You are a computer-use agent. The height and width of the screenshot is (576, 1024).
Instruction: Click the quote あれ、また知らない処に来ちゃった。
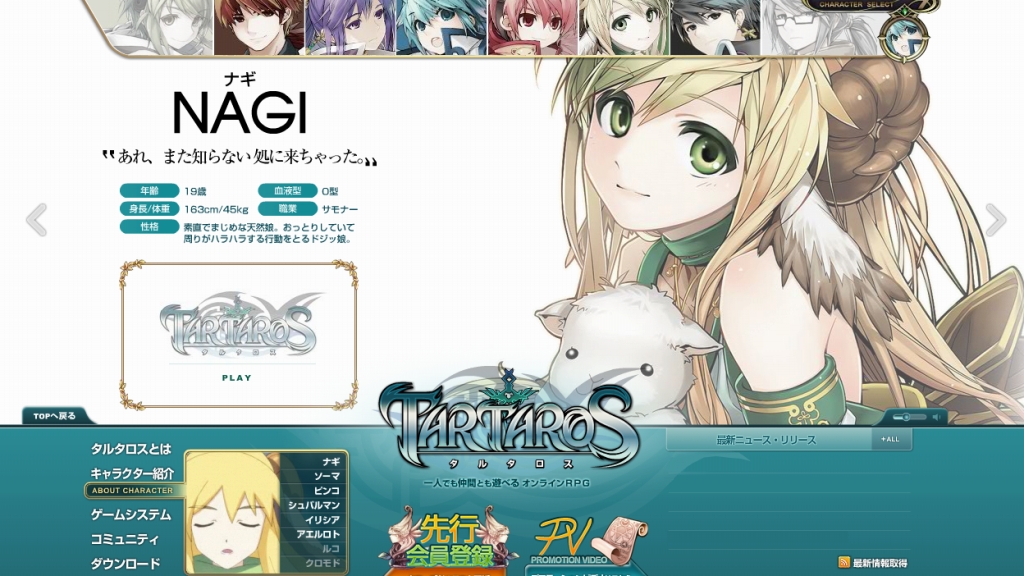pyautogui.click(x=240, y=157)
